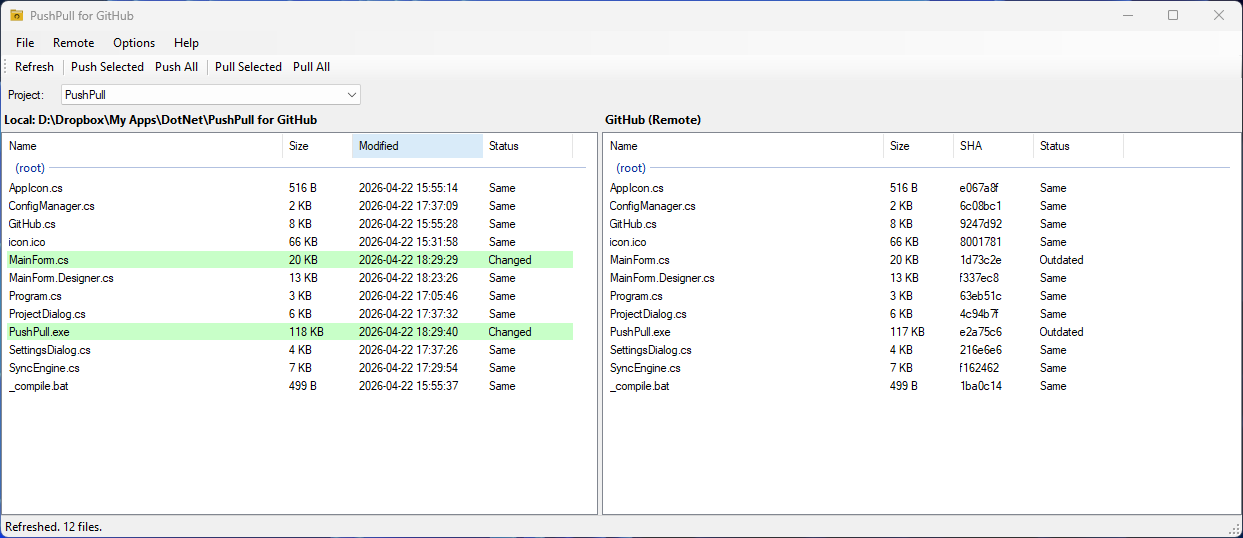The width and height of the screenshot is (1243, 538).
Task: Sort remote files by SHA column
Action: [992, 146]
